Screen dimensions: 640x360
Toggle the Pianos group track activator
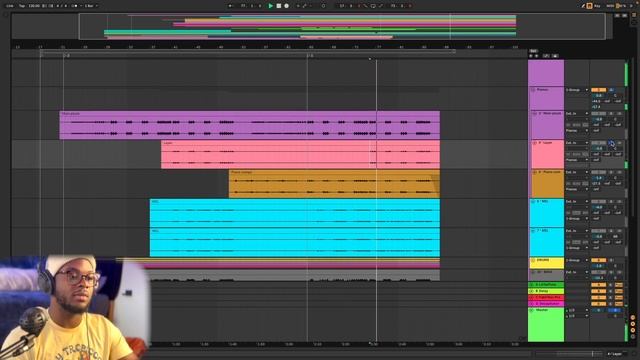(598, 90)
